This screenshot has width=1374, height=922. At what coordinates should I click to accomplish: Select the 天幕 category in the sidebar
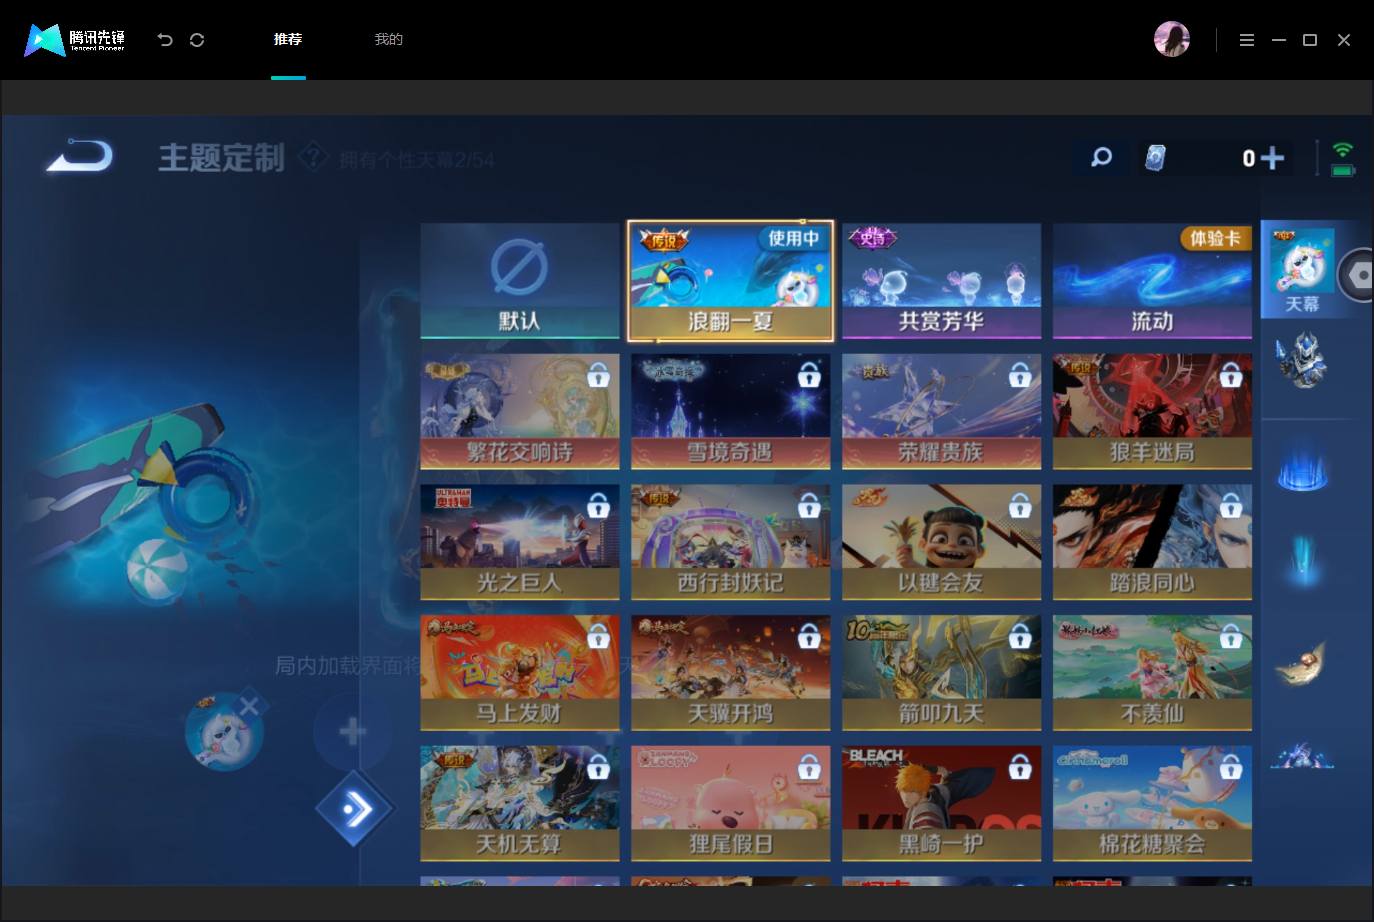pyautogui.click(x=1302, y=270)
